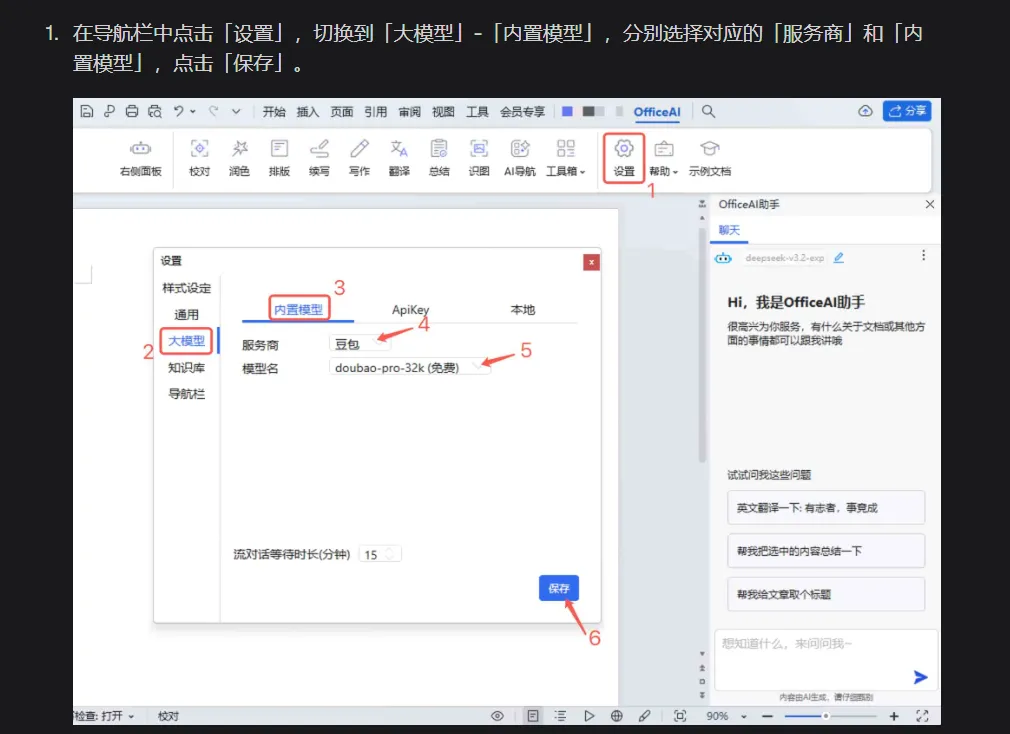This screenshot has height=734, width=1010.
Task: Click the 润色 polish tool
Action: pyautogui.click(x=240, y=158)
